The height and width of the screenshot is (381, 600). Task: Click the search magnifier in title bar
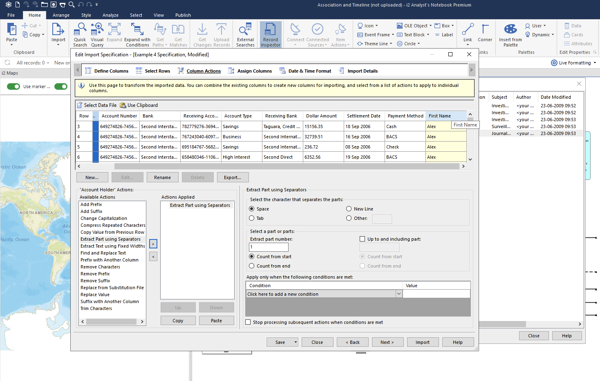71,5
